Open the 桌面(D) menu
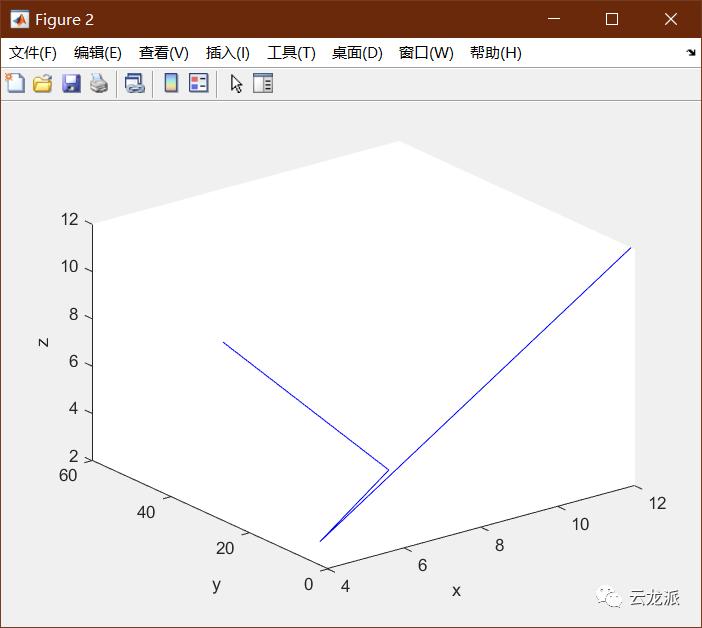The height and width of the screenshot is (628, 702). click(x=357, y=53)
